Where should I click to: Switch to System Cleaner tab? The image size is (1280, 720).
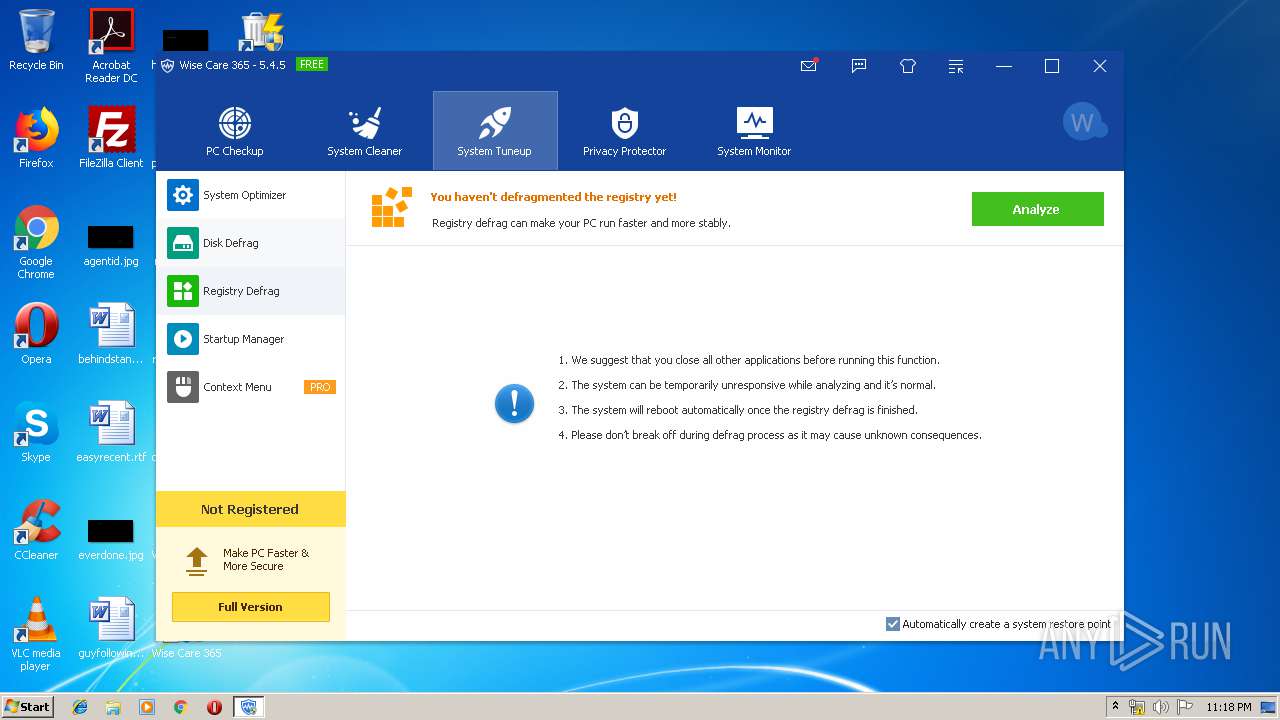click(364, 131)
